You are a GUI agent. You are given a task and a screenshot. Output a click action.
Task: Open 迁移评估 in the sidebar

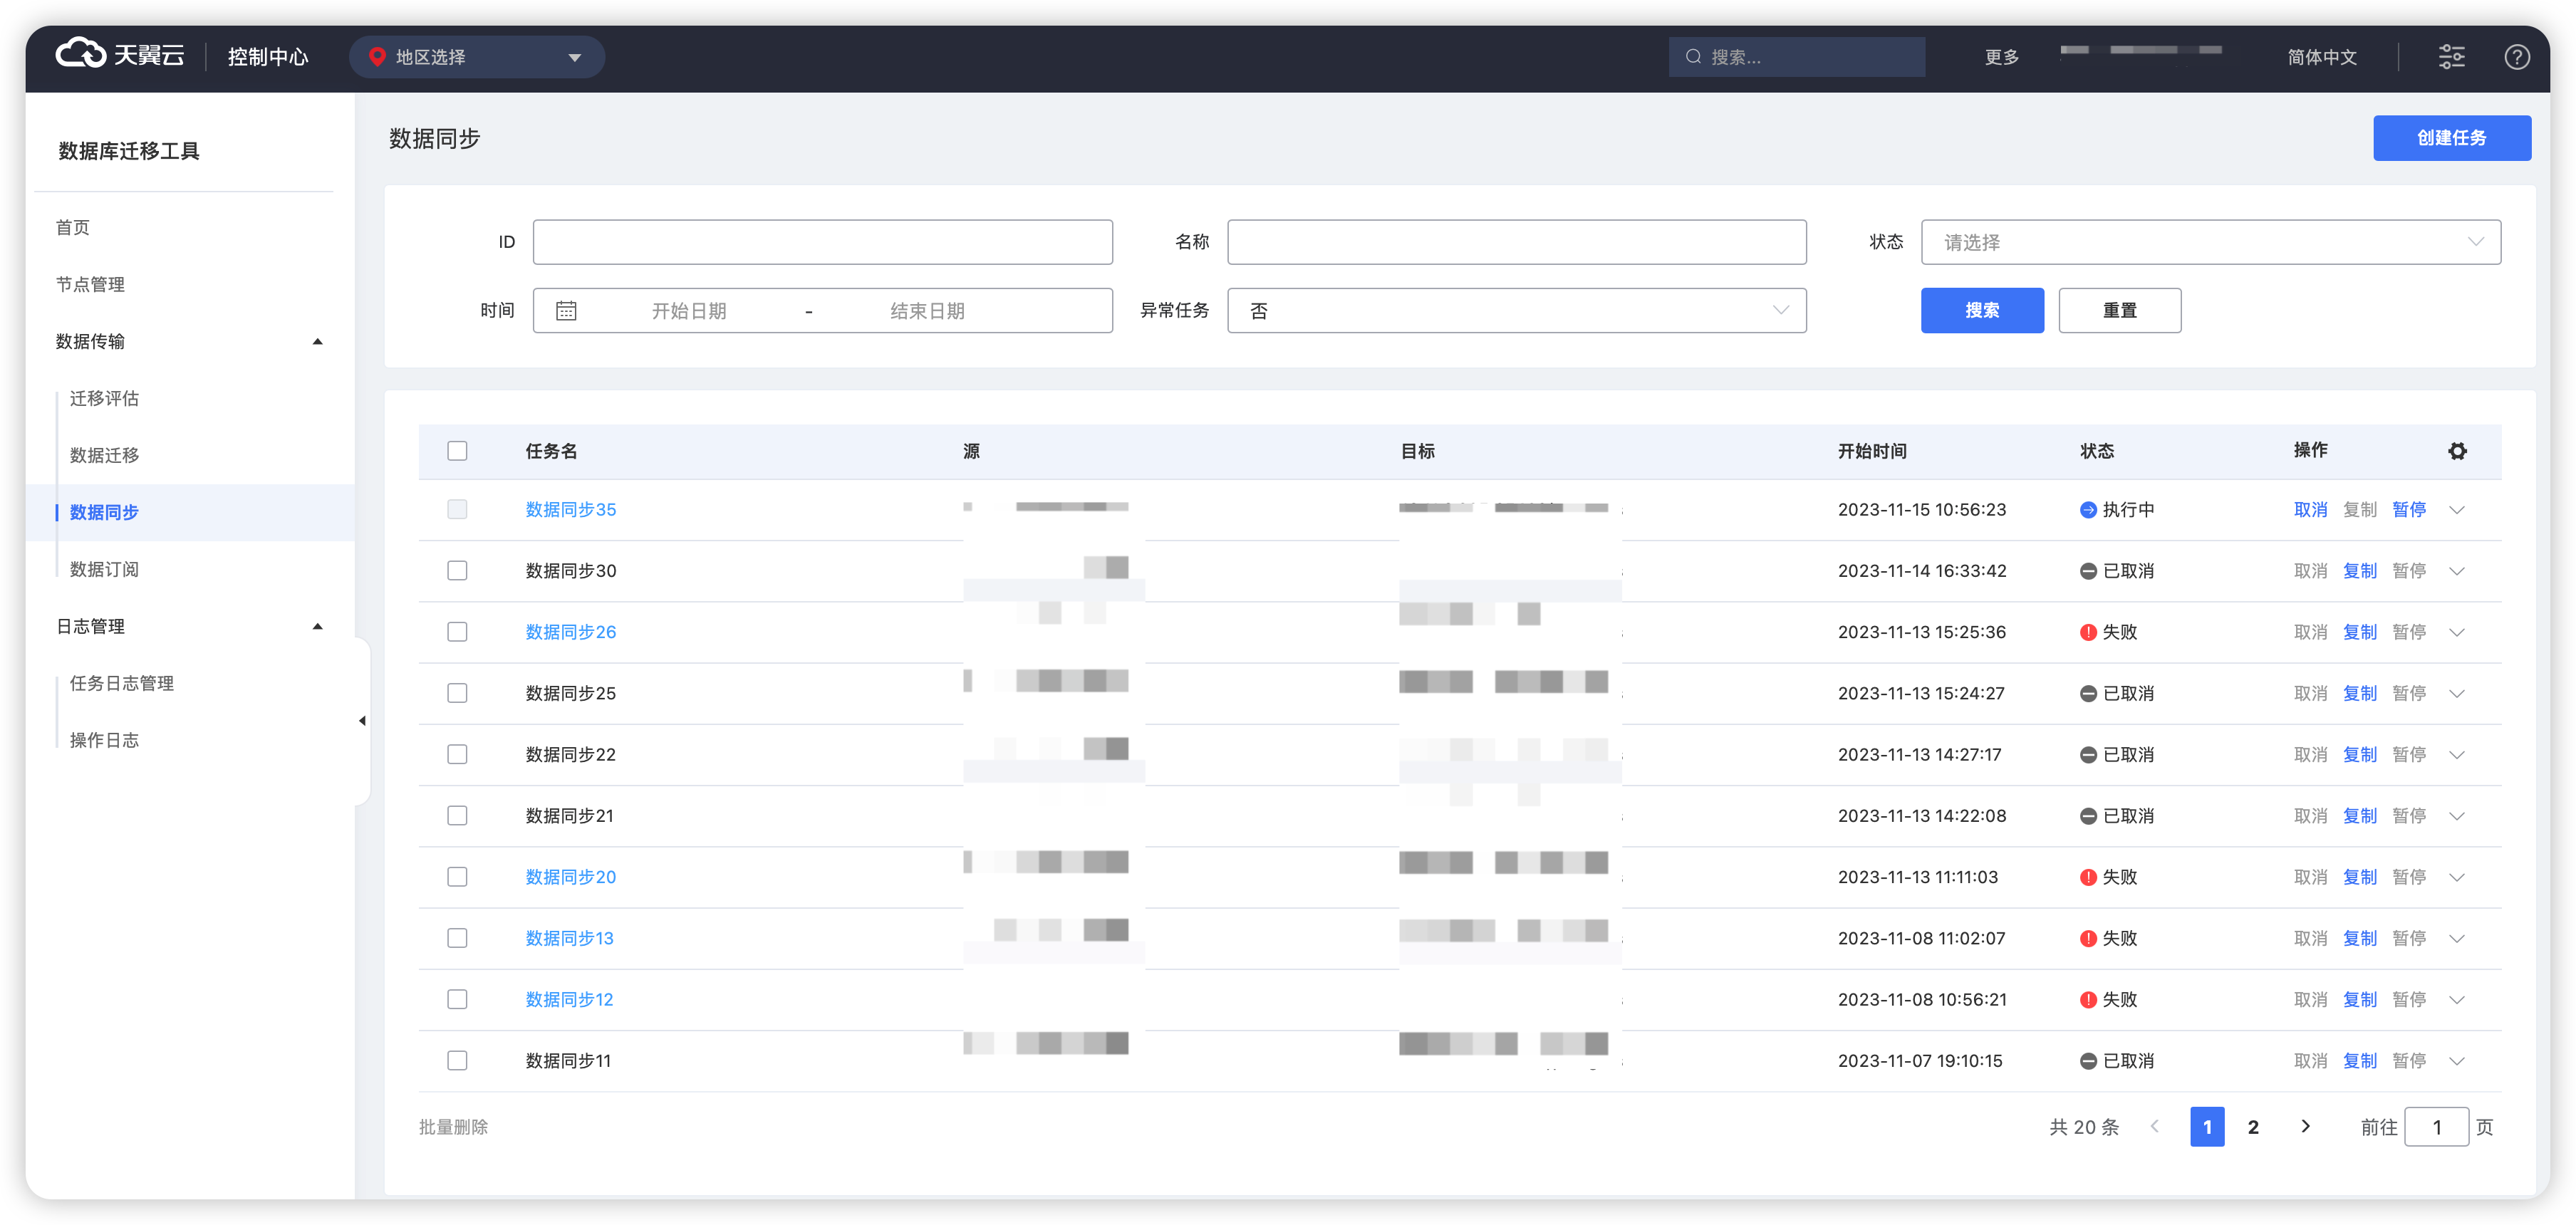(104, 399)
